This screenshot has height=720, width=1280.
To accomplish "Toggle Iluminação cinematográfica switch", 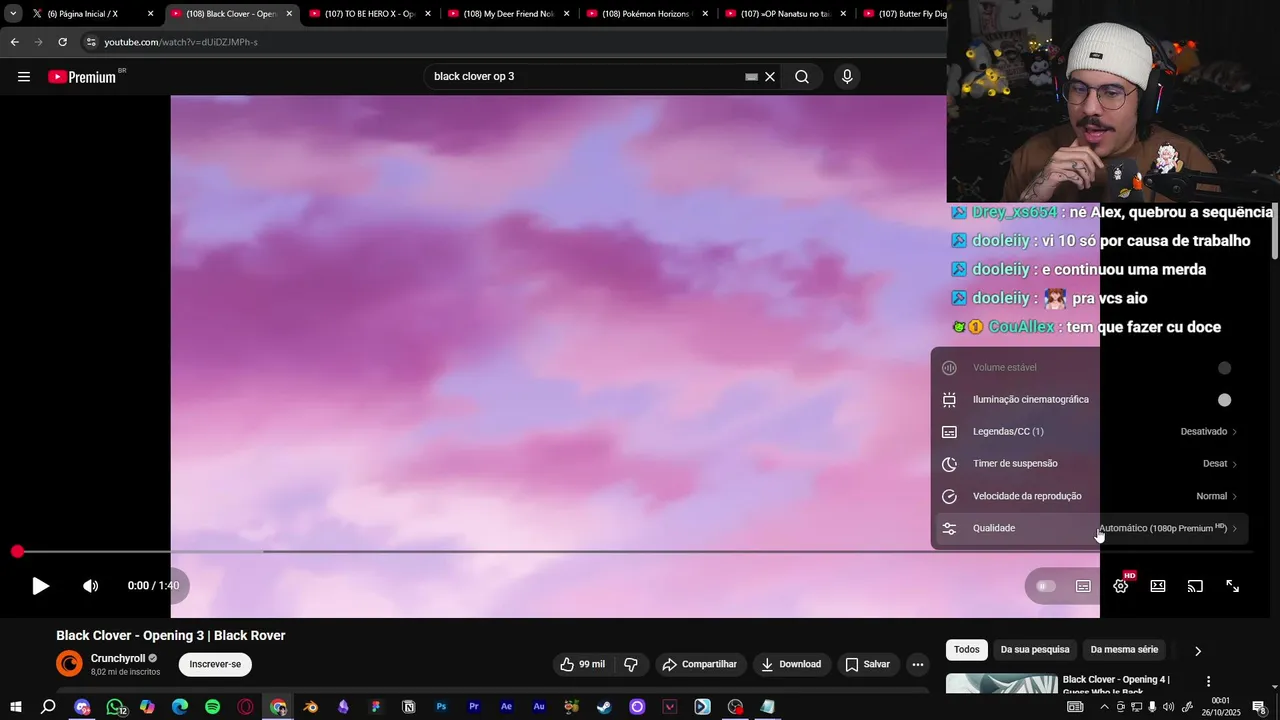I will click(1224, 400).
